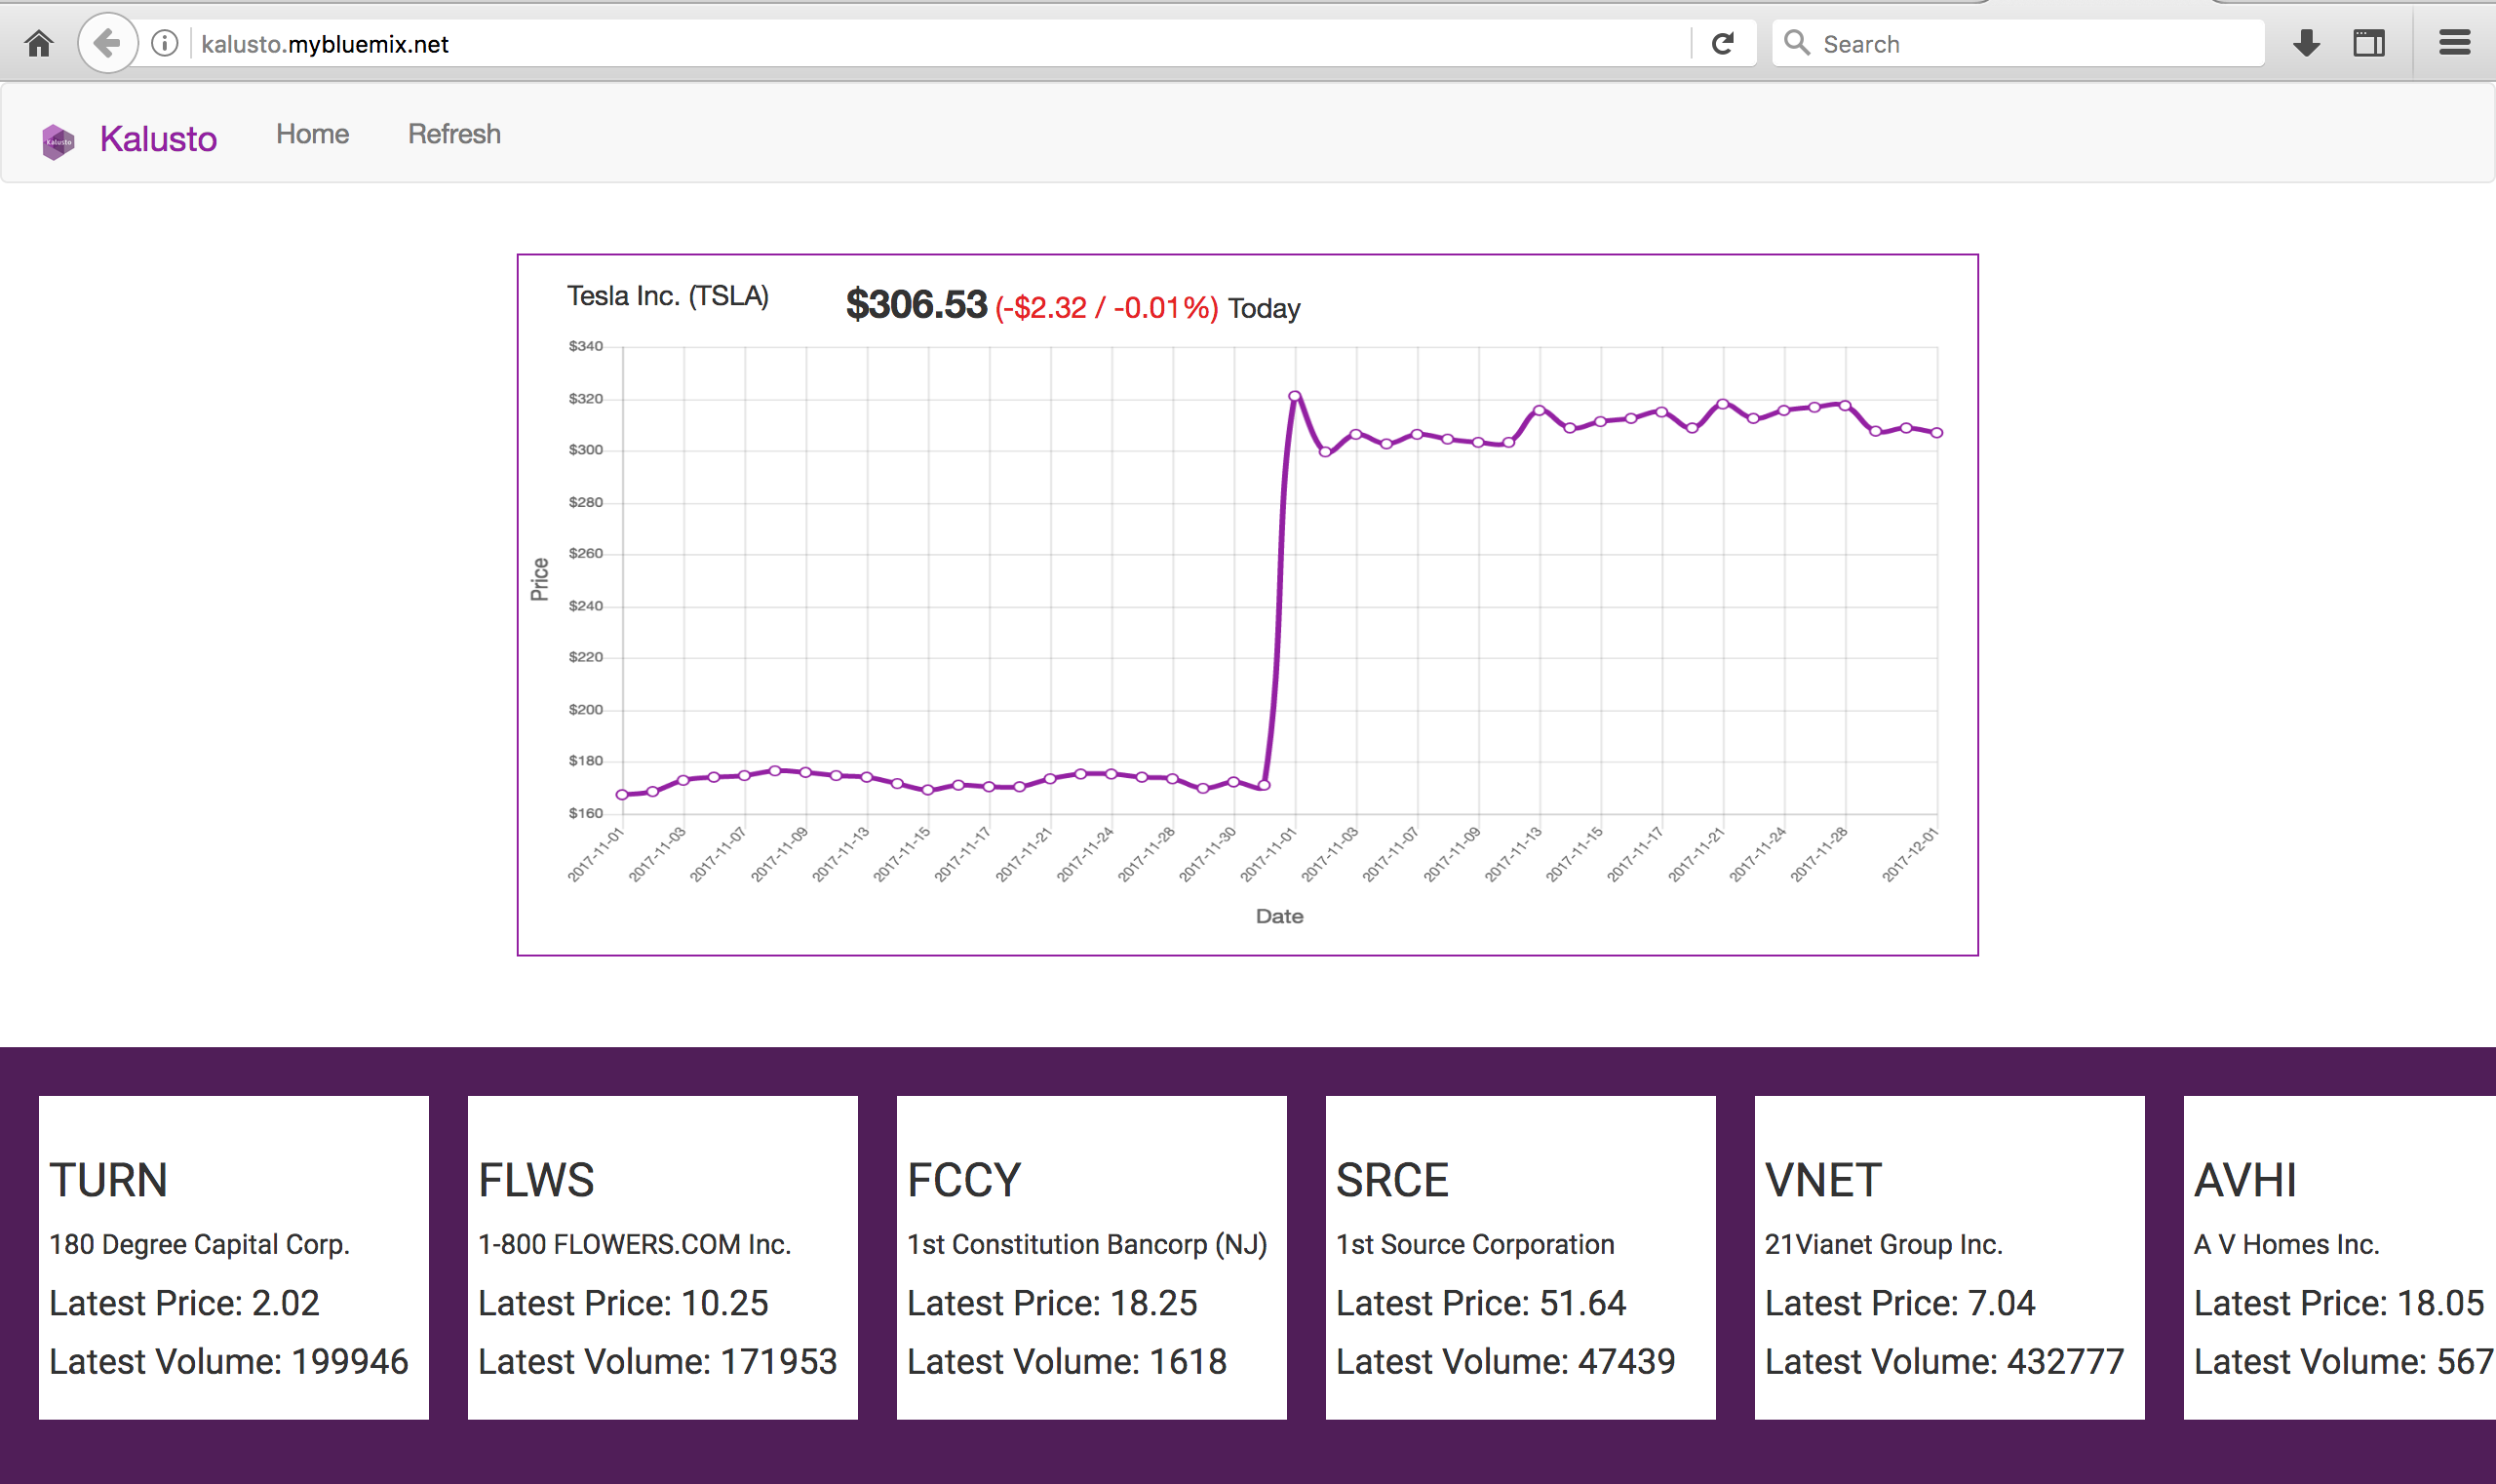Click the Refresh navigation item
Image resolution: width=2496 pixels, height=1484 pixels.
[454, 134]
